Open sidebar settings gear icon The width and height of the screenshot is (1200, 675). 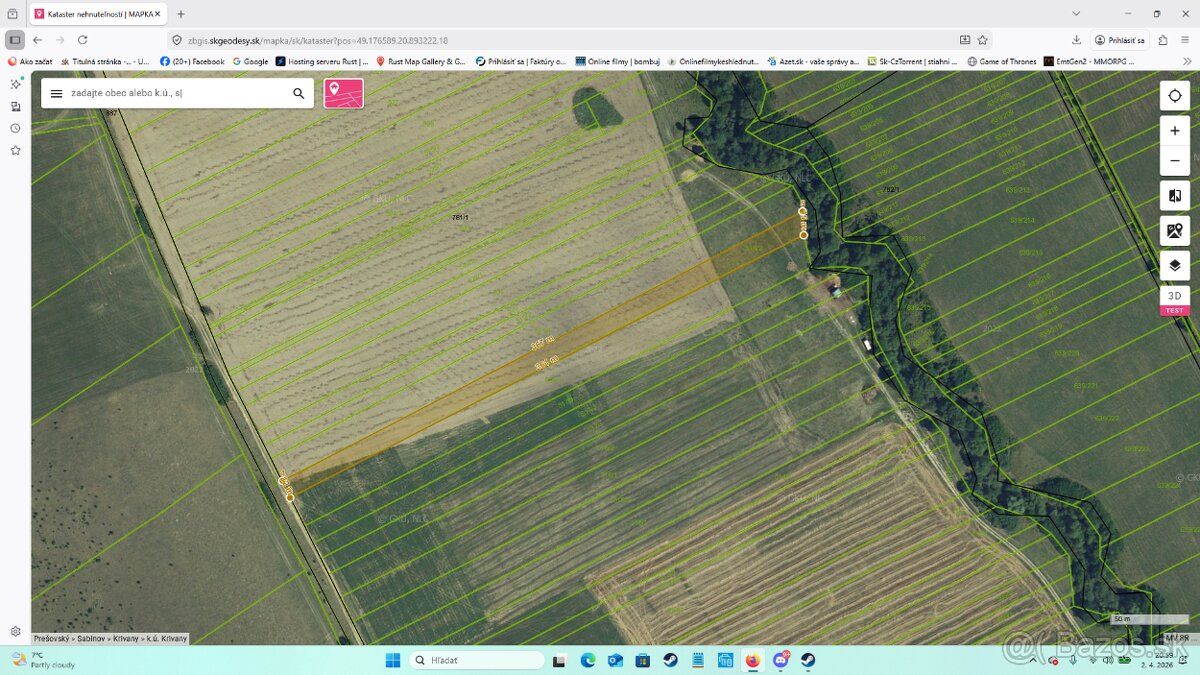point(15,631)
